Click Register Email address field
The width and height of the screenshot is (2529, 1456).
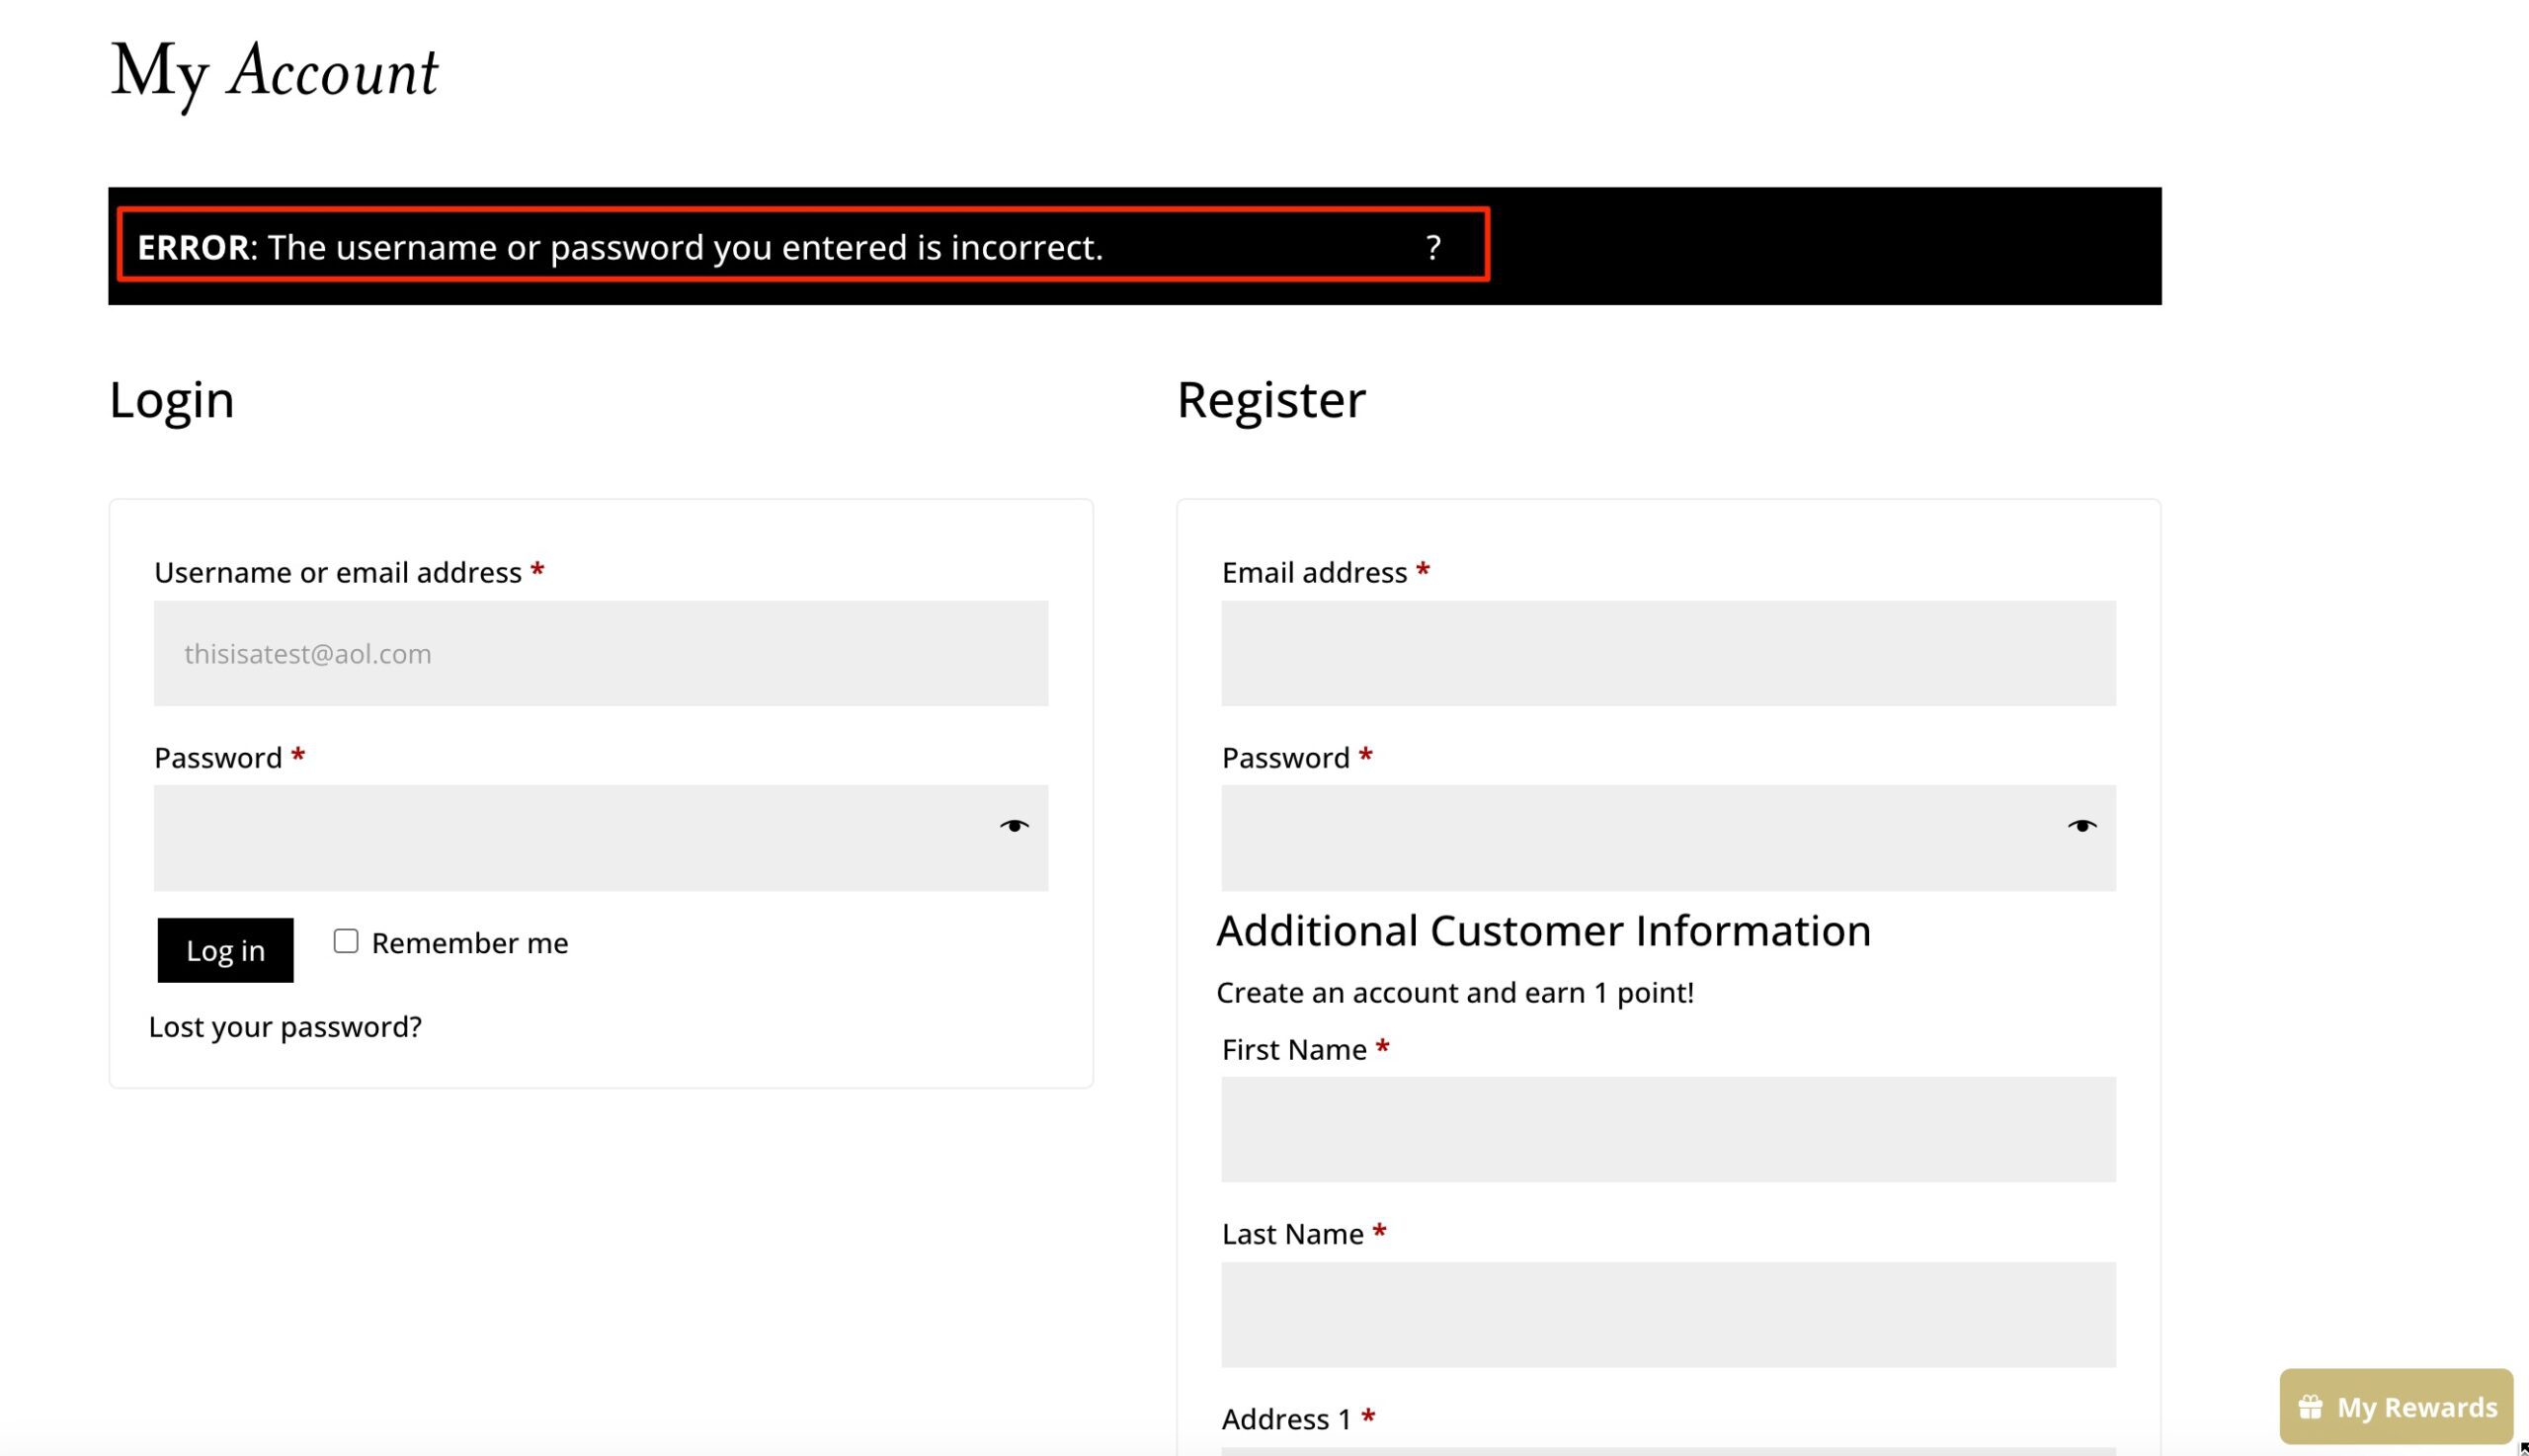tap(1667, 653)
